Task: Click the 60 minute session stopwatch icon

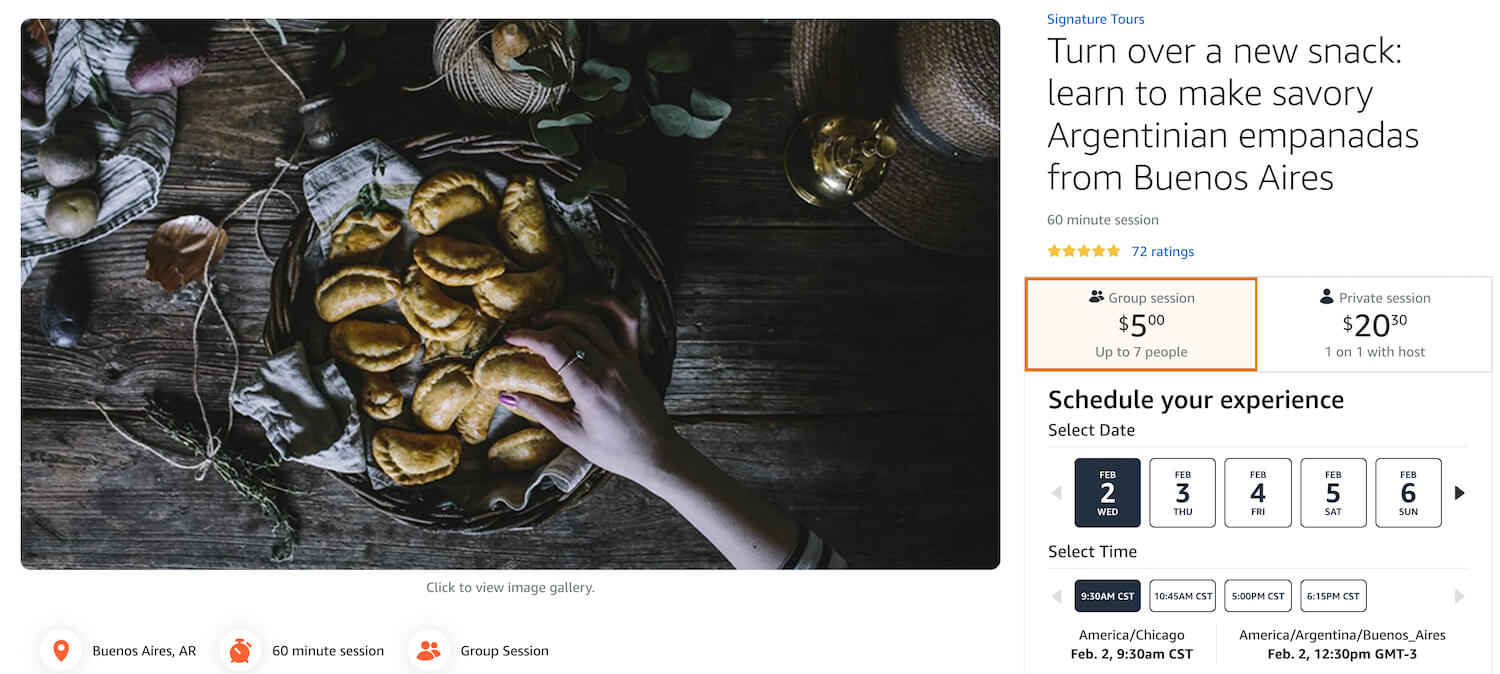Action: (x=240, y=651)
